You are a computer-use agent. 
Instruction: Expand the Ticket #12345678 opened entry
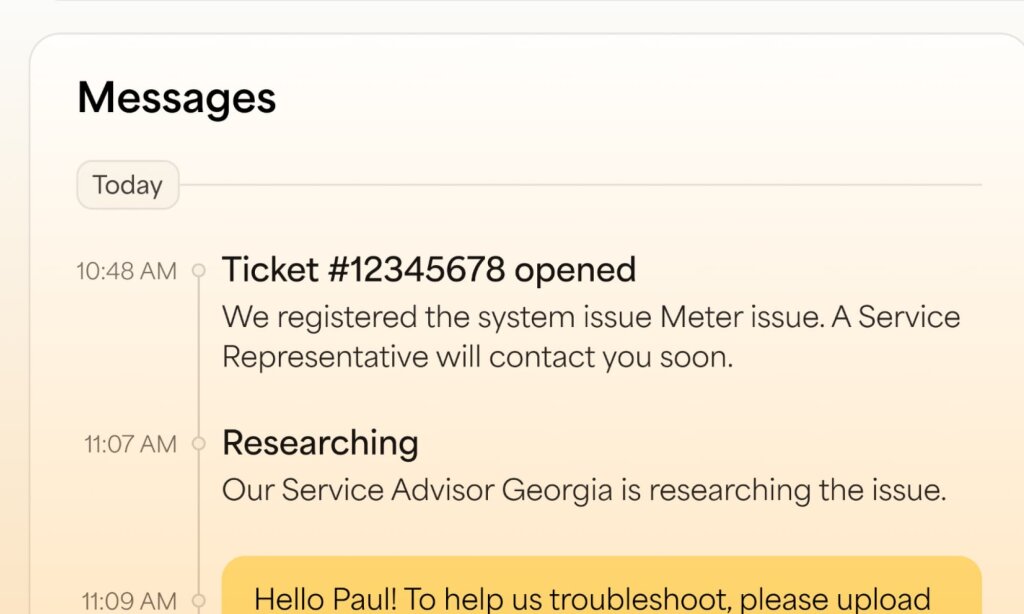(x=430, y=269)
